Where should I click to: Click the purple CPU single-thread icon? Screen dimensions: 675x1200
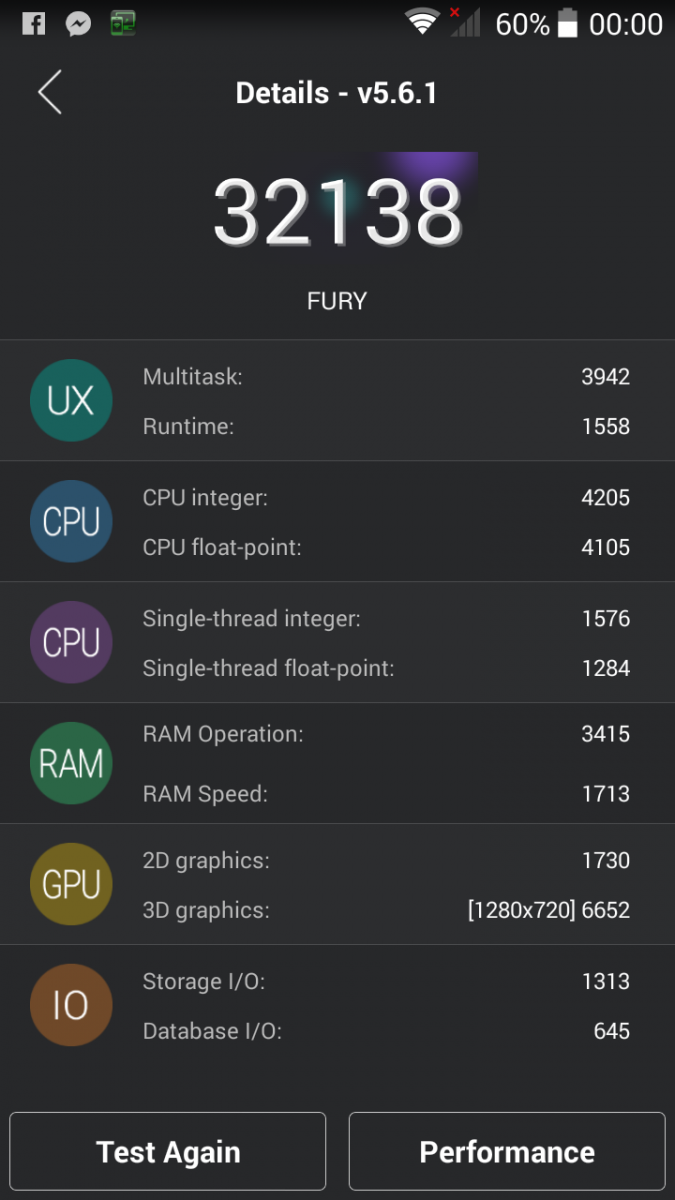click(71, 643)
